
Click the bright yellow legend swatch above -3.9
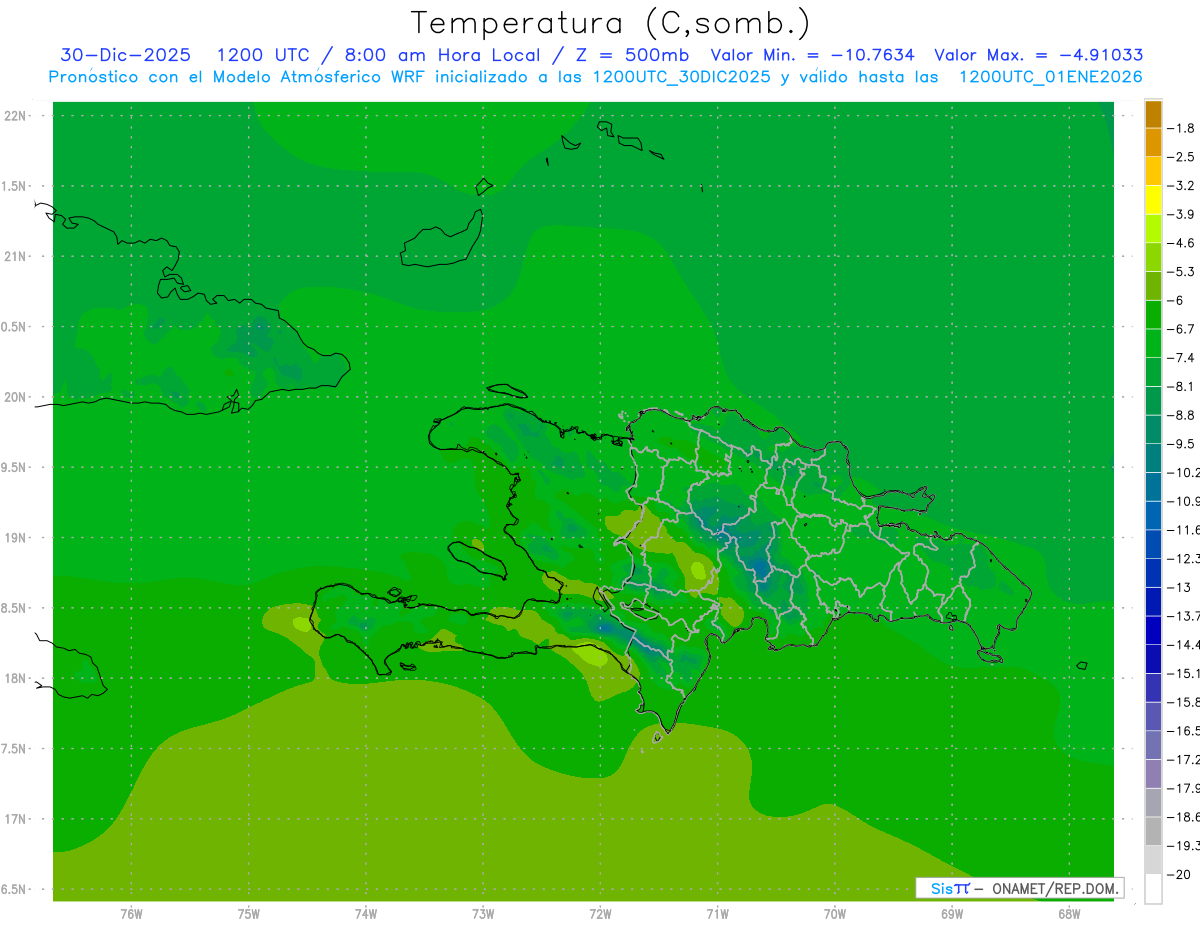[x=1153, y=200]
